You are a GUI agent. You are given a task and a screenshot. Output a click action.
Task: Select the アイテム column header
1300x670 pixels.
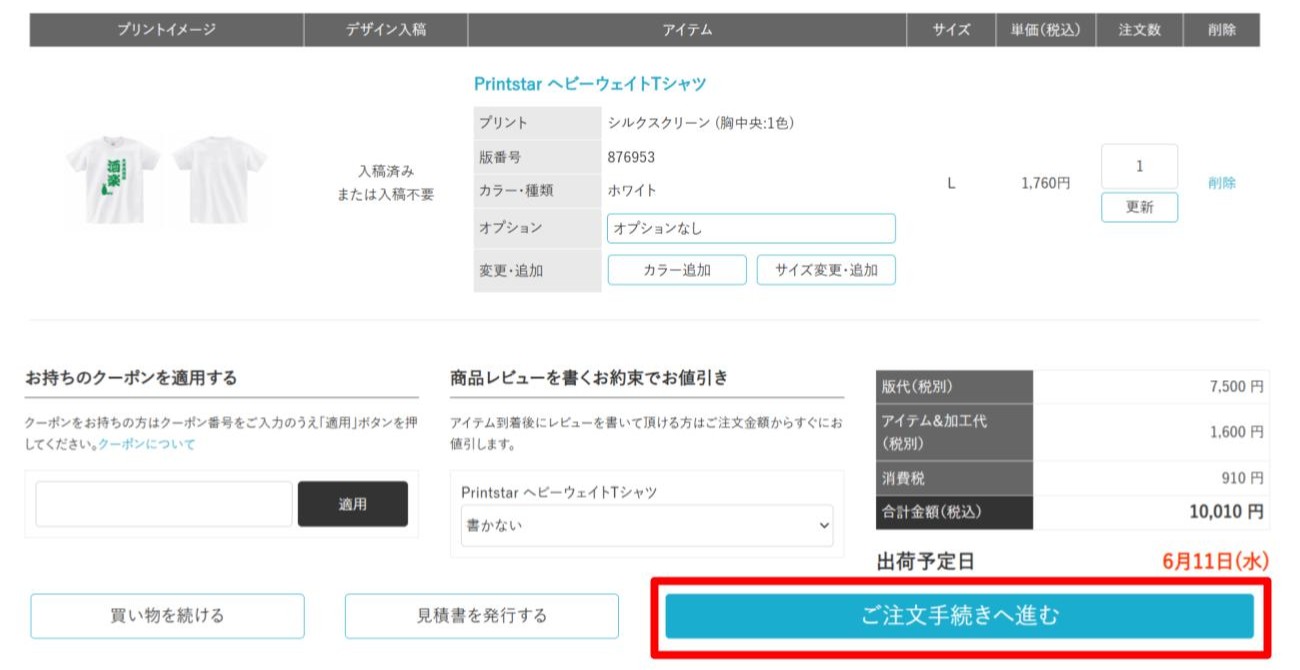click(x=685, y=30)
